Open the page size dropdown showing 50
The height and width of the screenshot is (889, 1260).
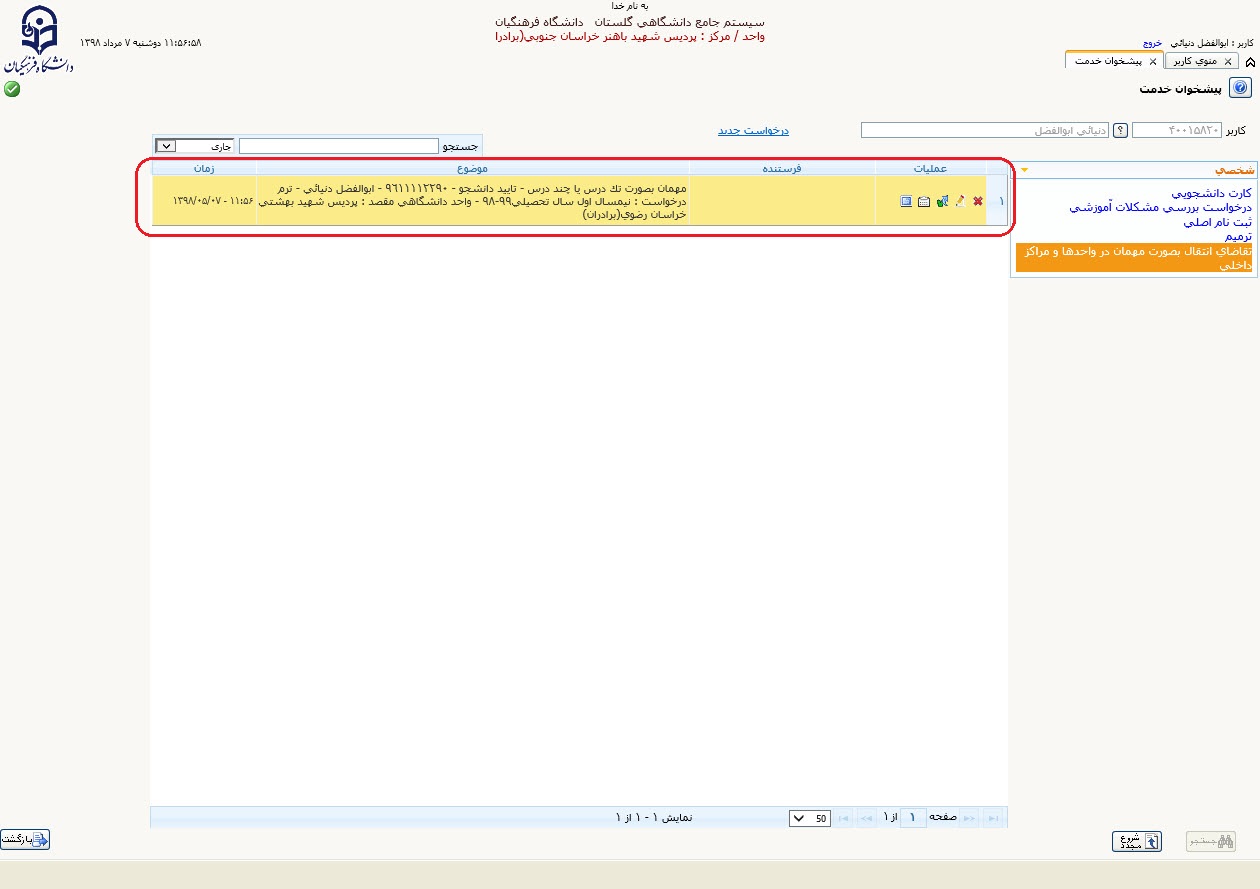pyautogui.click(x=809, y=818)
